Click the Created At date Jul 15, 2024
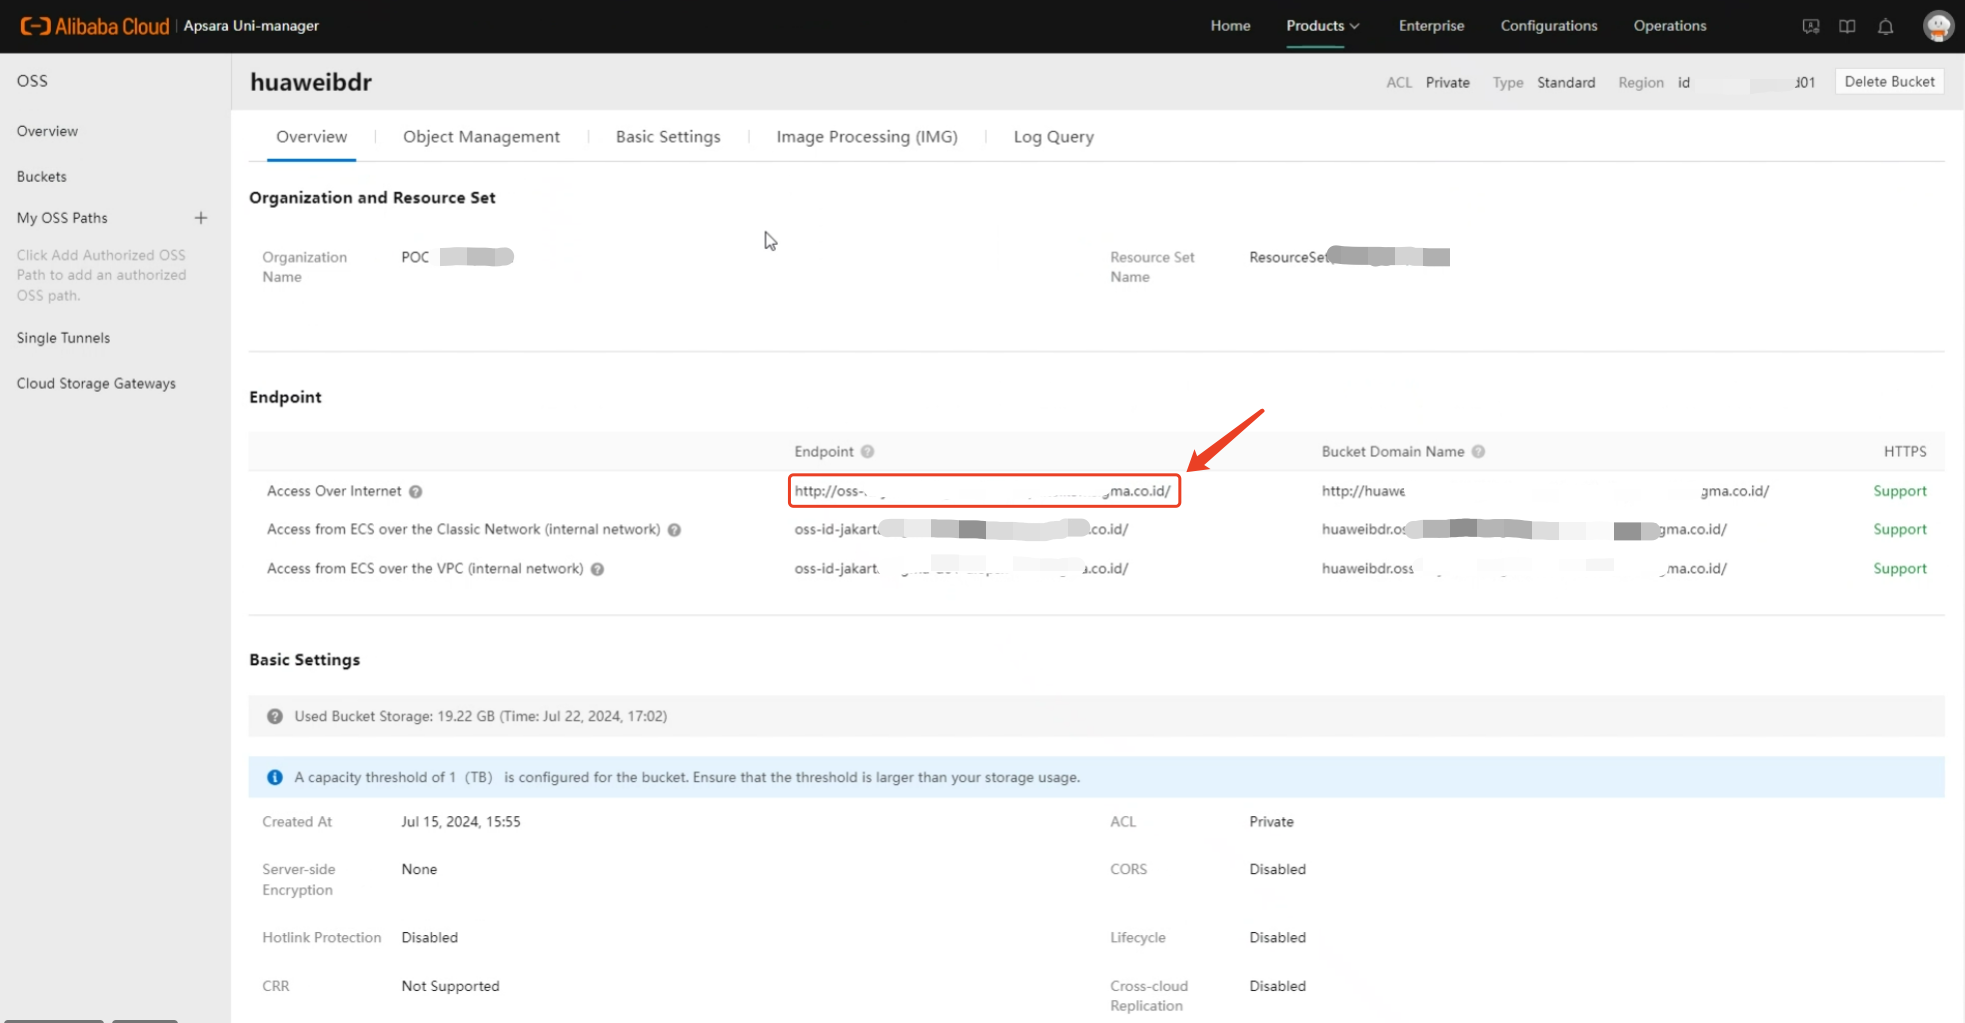The image size is (1965, 1023). pos(461,822)
